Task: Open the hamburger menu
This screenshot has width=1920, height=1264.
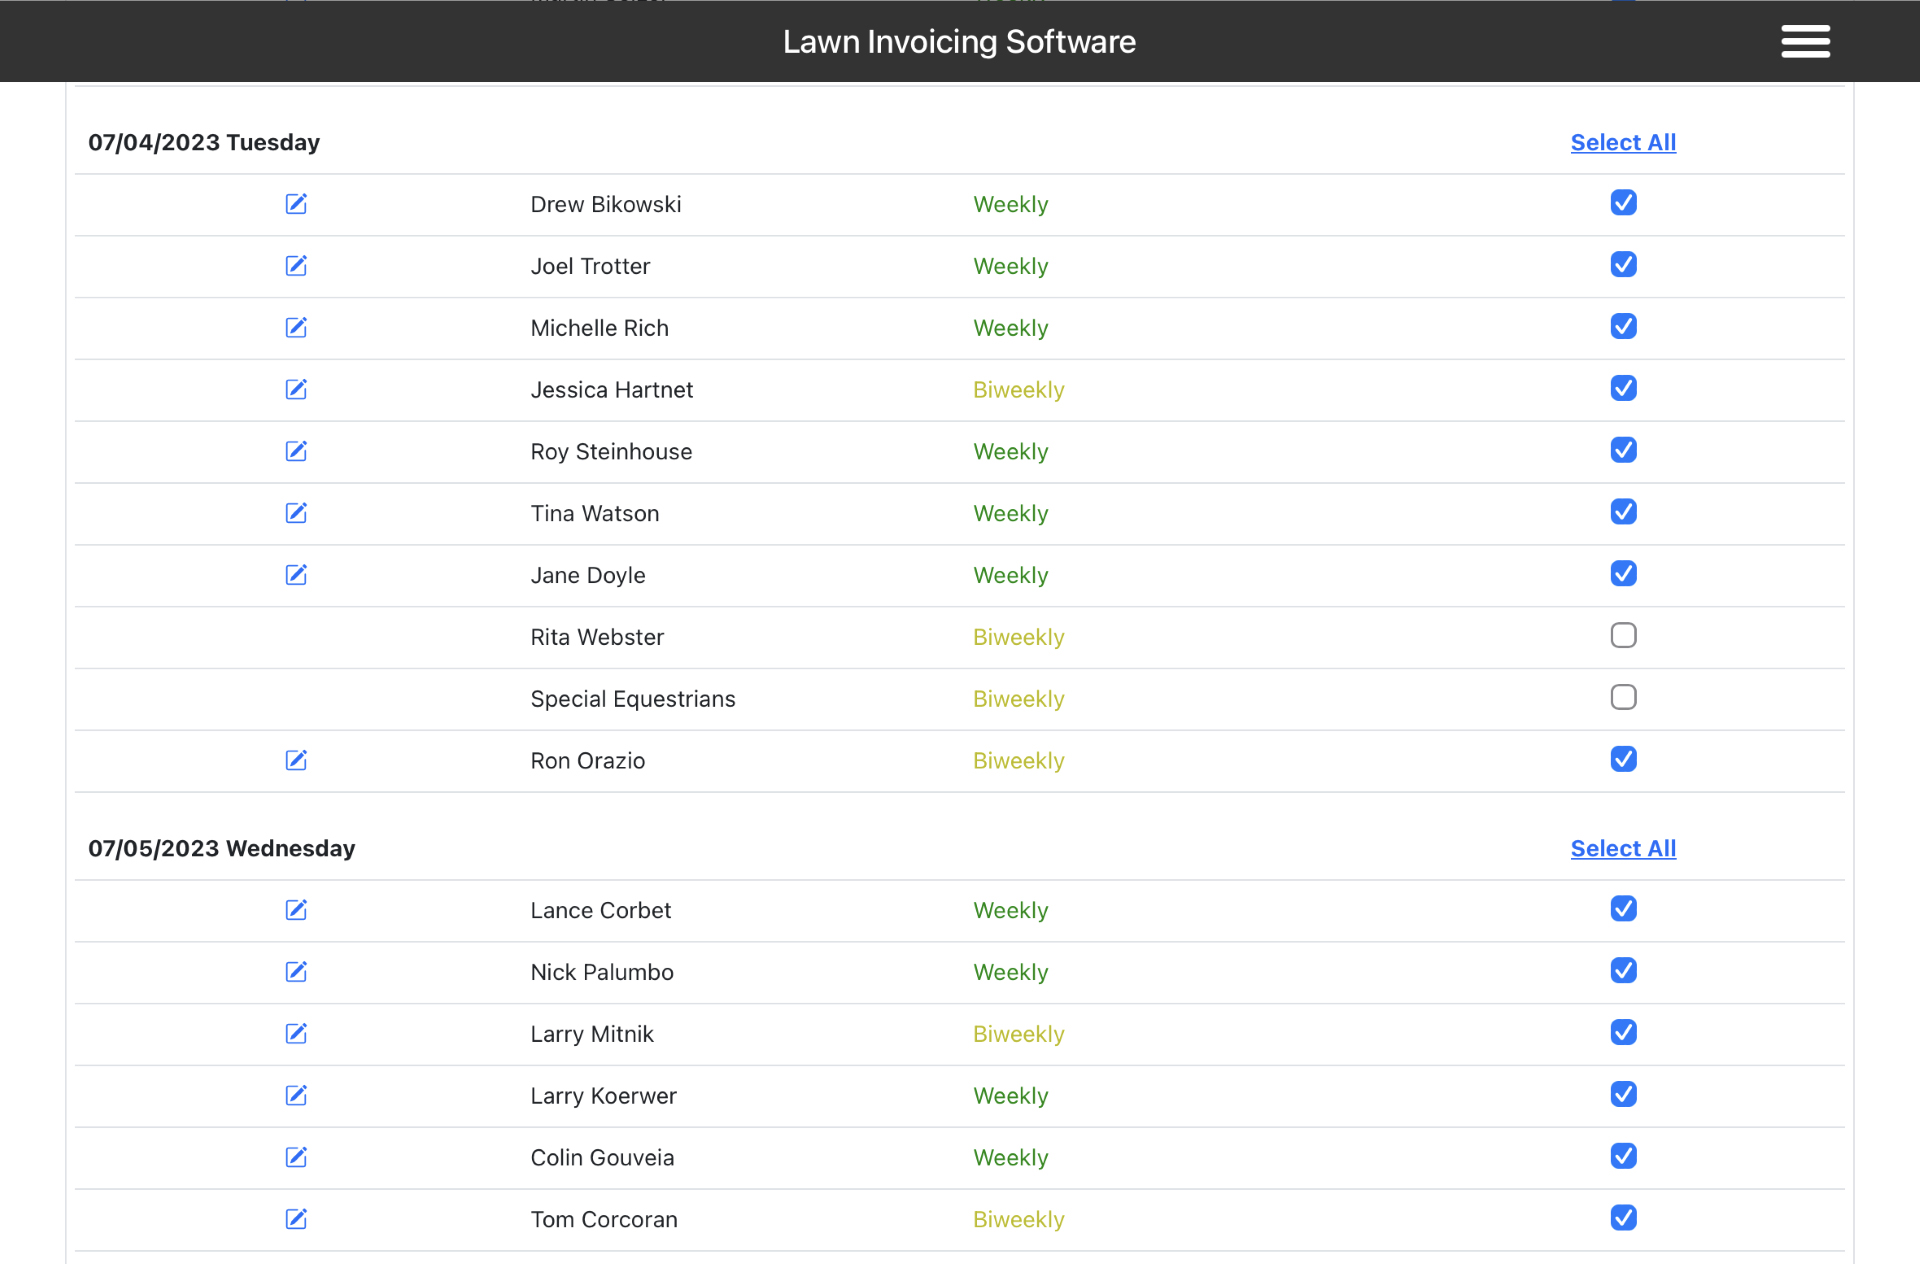Action: [x=1805, y=41]
